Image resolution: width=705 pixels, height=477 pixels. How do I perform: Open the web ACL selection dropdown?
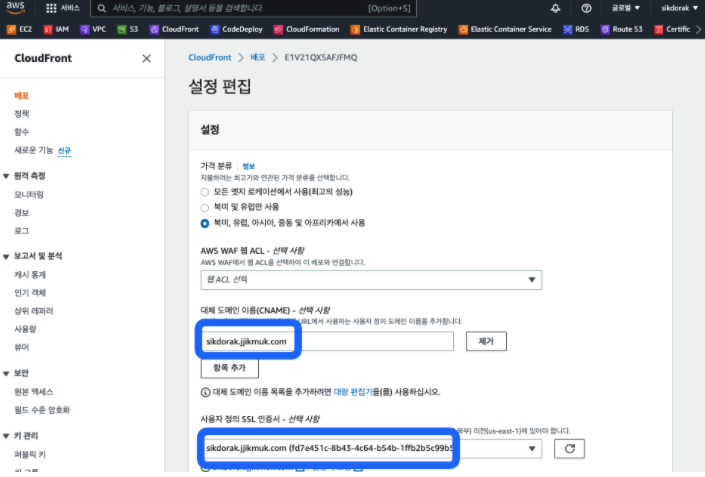[371, 280]
